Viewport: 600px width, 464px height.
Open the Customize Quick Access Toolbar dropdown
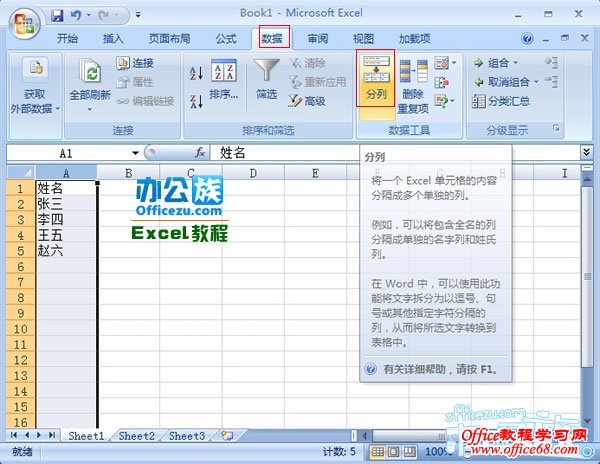[x=138, y=15]
